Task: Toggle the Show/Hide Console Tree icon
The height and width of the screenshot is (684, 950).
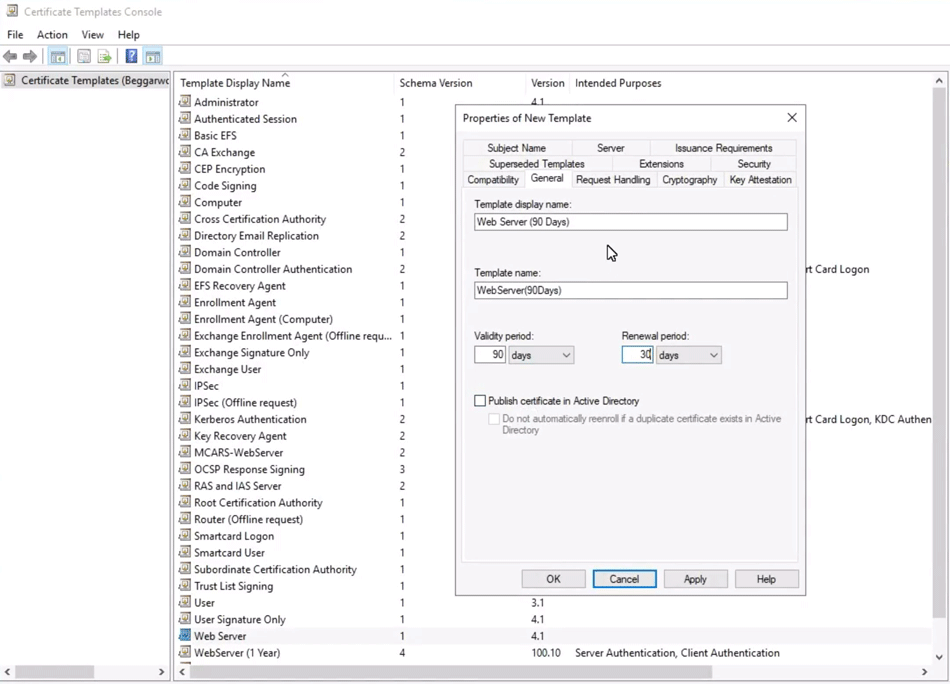Action: [58, 57]
